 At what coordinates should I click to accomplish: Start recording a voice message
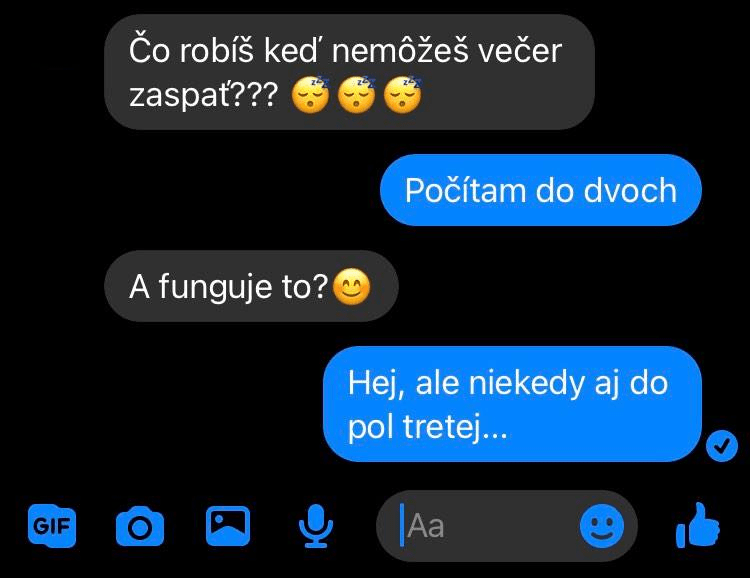pyautogui.click(x=316, y=526)
